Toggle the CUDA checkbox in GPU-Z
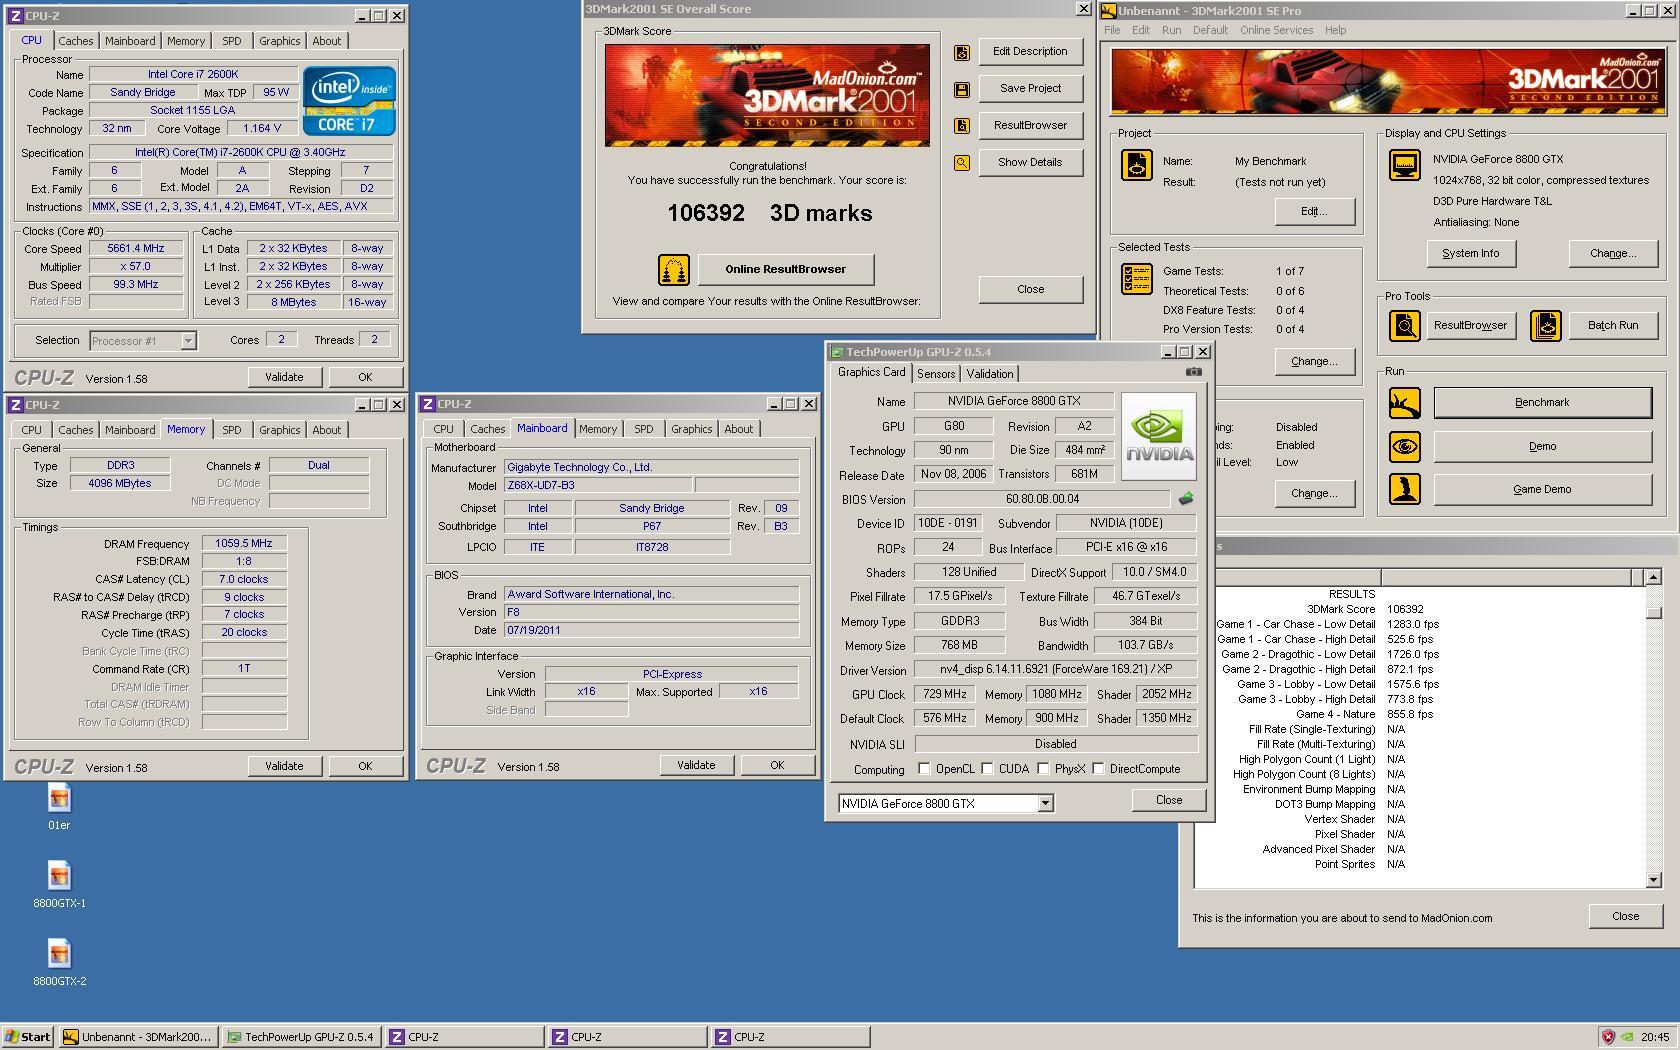1680x1050 pixels. point(987,769)
